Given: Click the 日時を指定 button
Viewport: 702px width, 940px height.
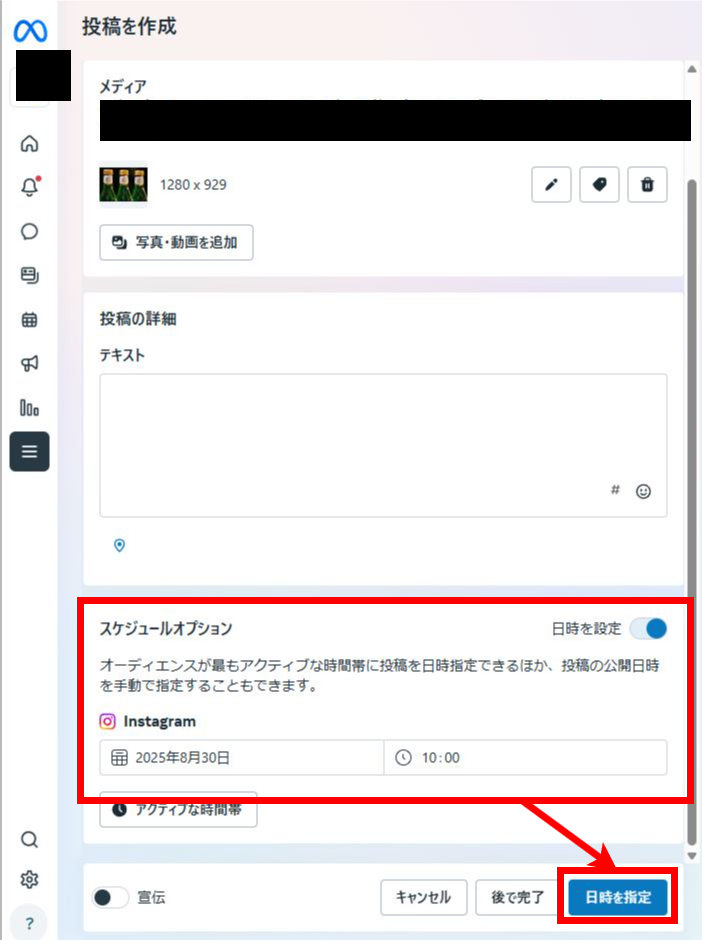Looking at the screenshot, I should click(x=618, y=897).
